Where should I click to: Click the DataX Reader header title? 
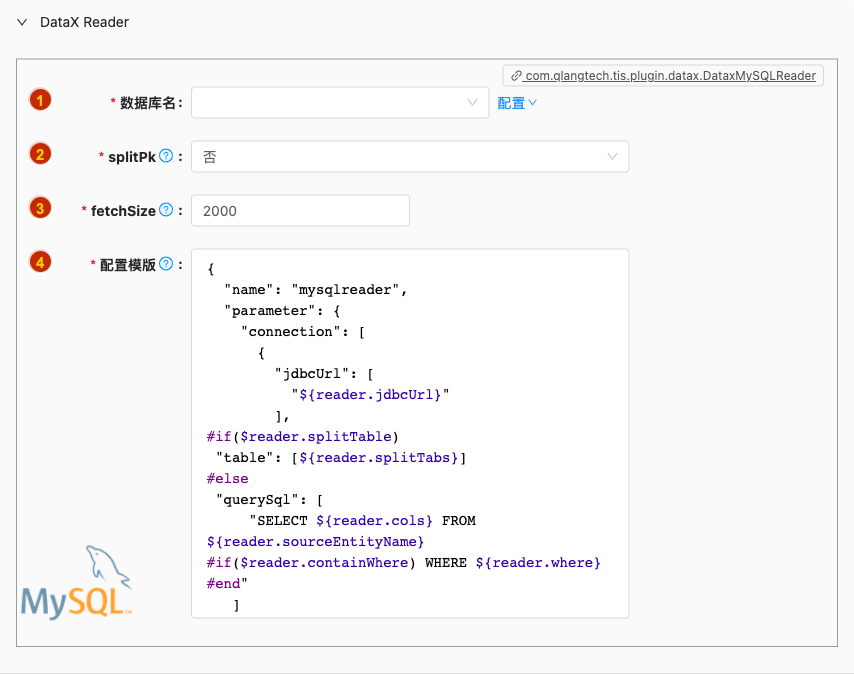point(84,22)
